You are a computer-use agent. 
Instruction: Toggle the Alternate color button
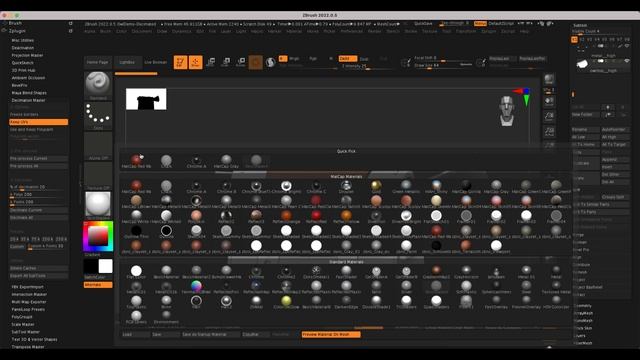point(98,285)
